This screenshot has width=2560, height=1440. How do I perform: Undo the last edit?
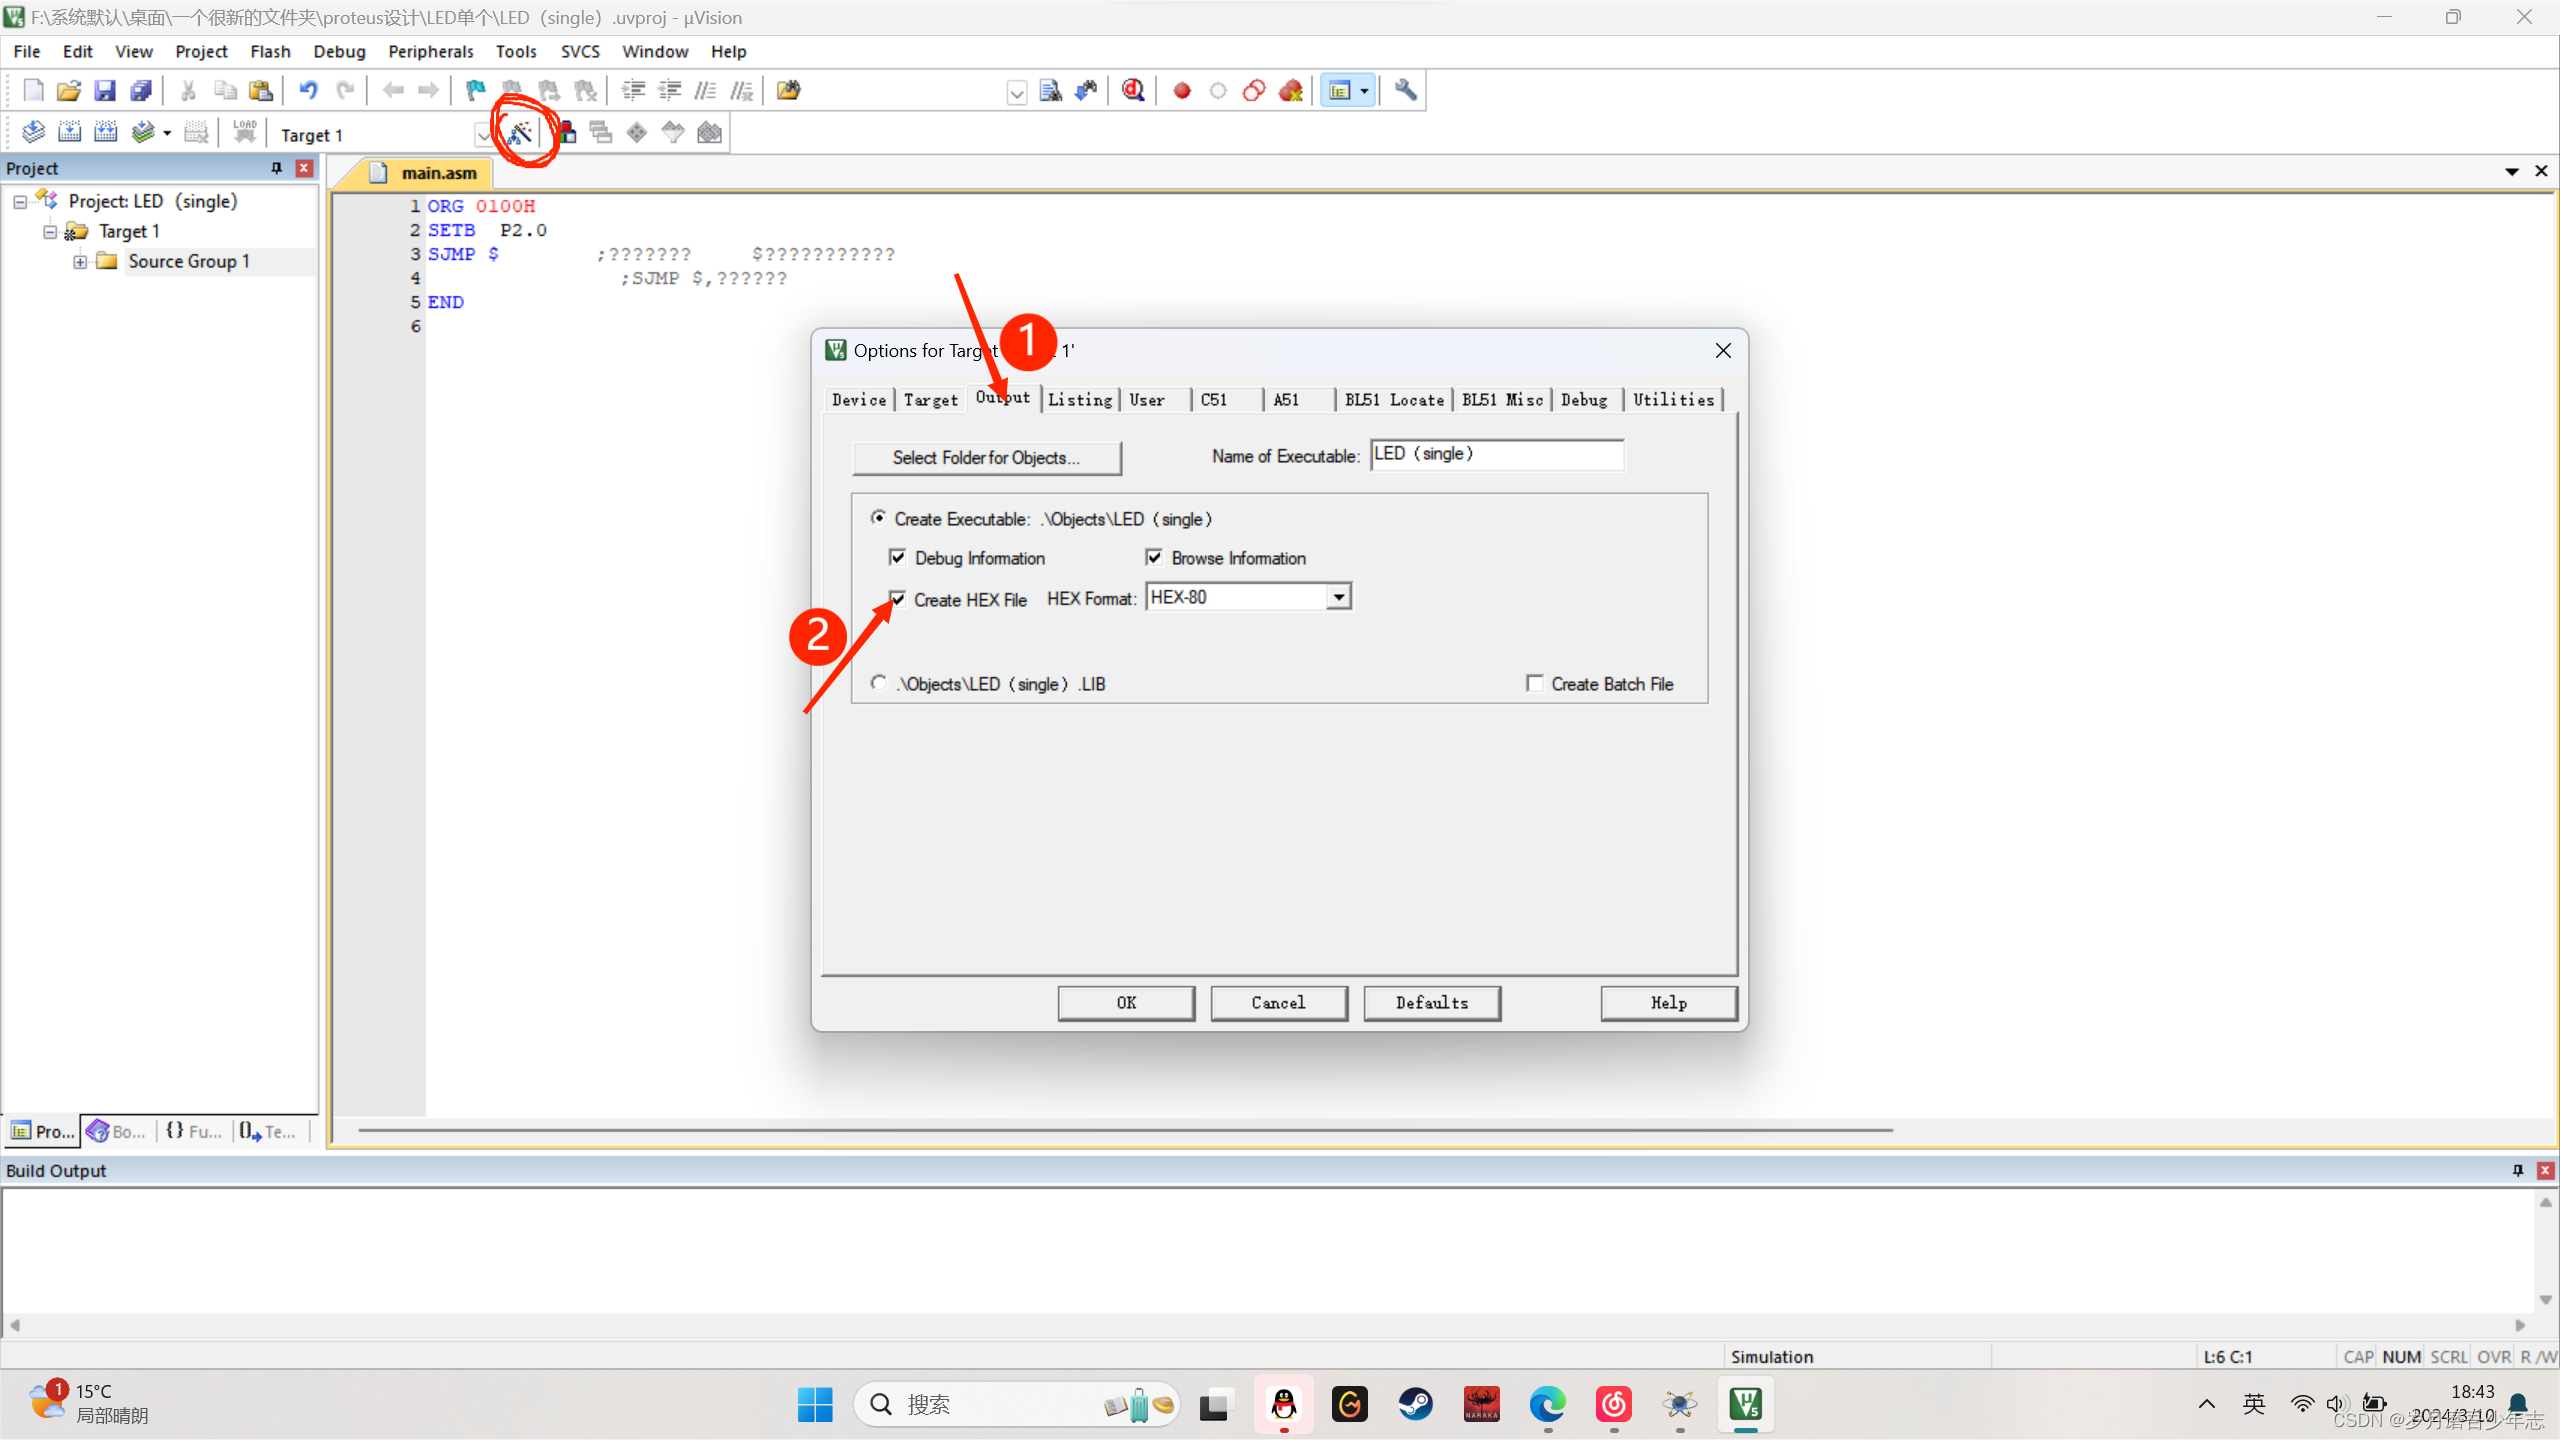pos(308,91)
